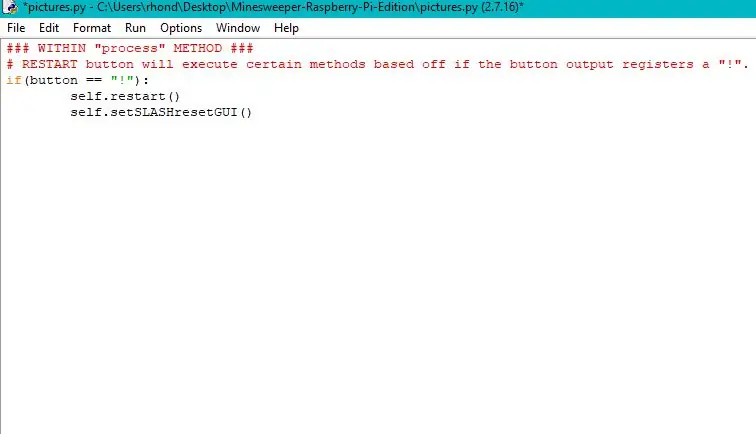Click the pictures.py title bar text
The width and height of the screenshot is (756, 434).
273,7
